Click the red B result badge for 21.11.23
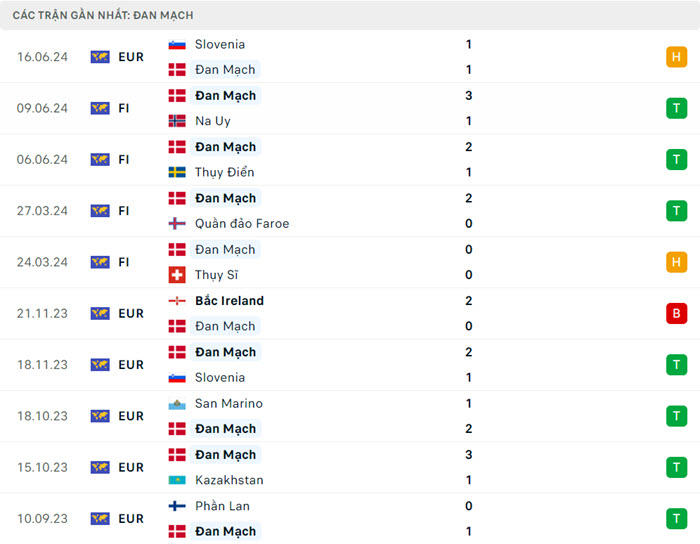Viewport: 700px width, 544px height. coord(677,314)
